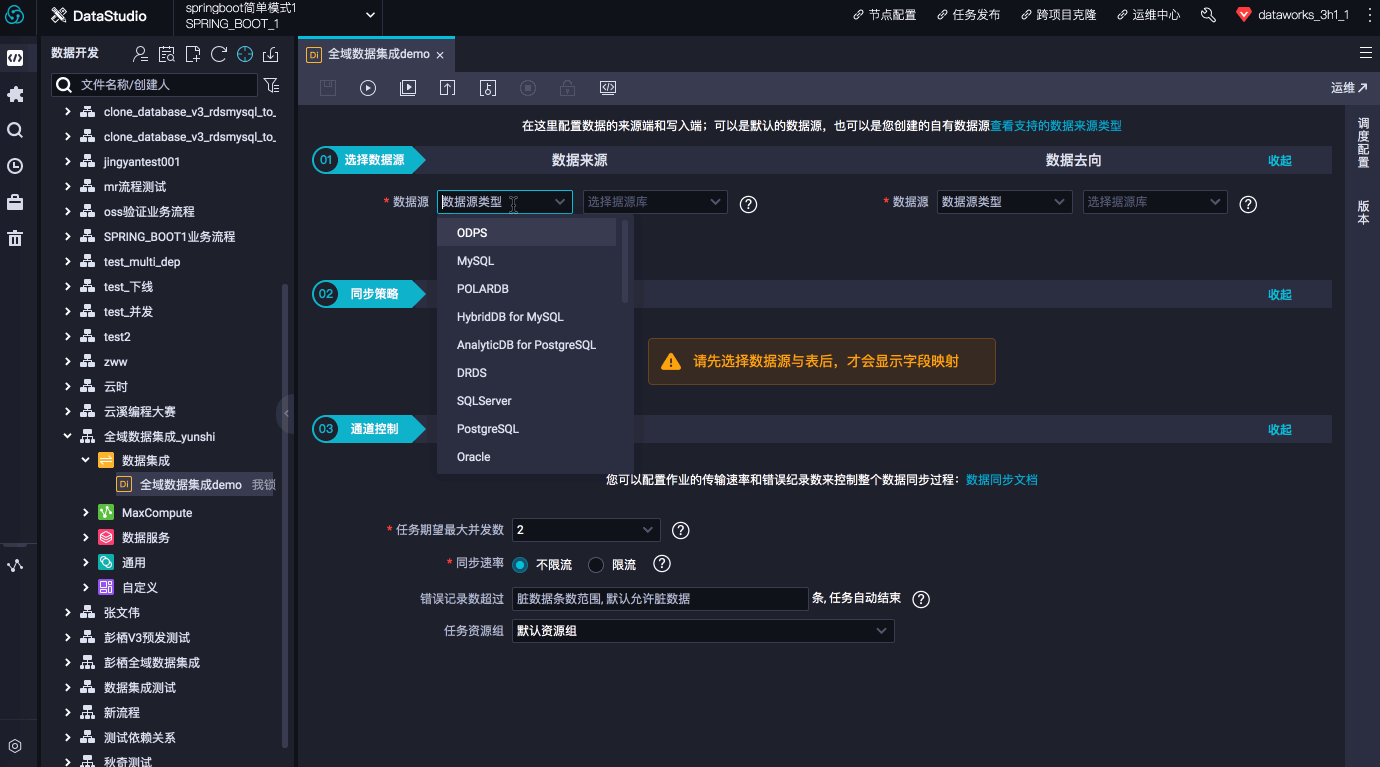Click help icon next to source 选择据源库

[x=748, y=204]
